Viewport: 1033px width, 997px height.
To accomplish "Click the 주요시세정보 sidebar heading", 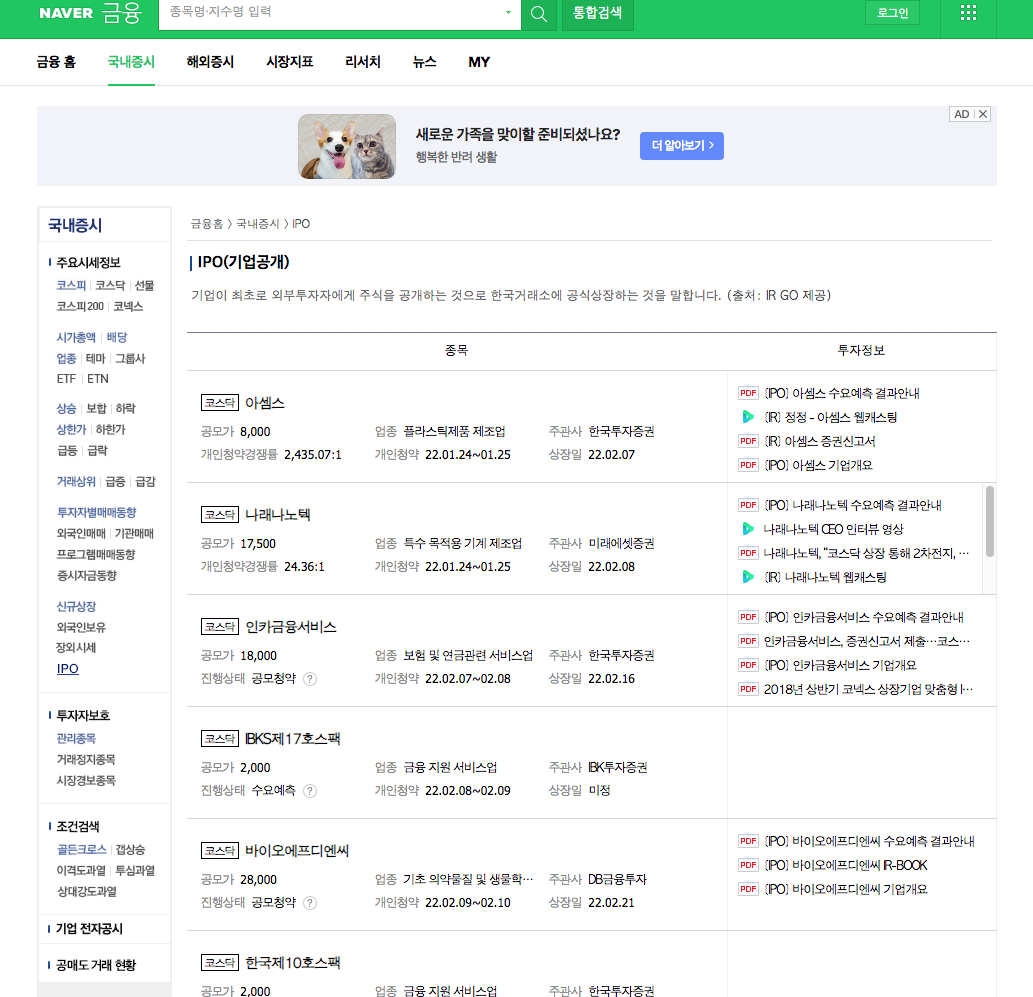I will pos(88,263).
